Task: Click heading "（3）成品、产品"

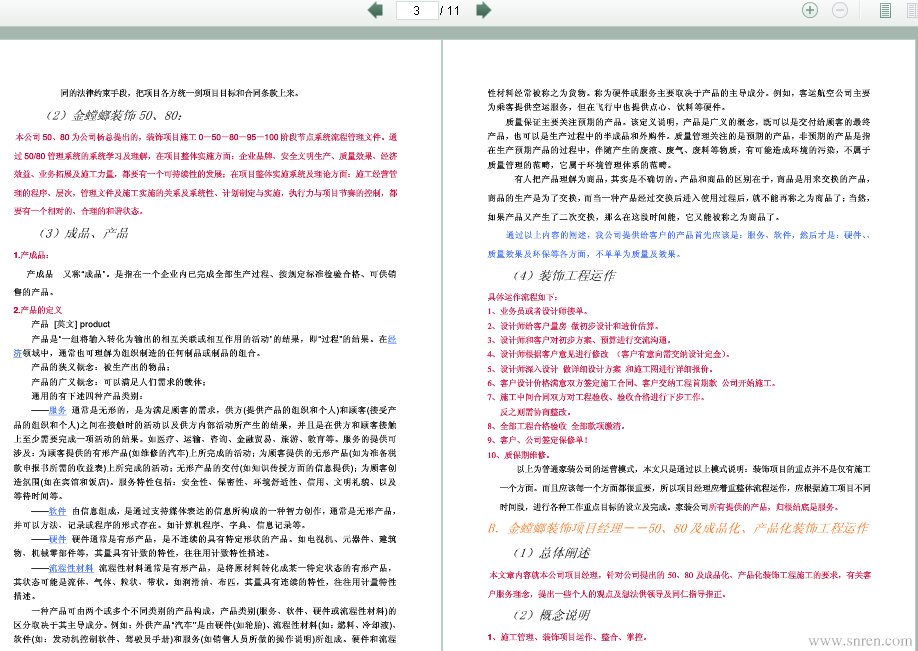Action: (82, 234)
